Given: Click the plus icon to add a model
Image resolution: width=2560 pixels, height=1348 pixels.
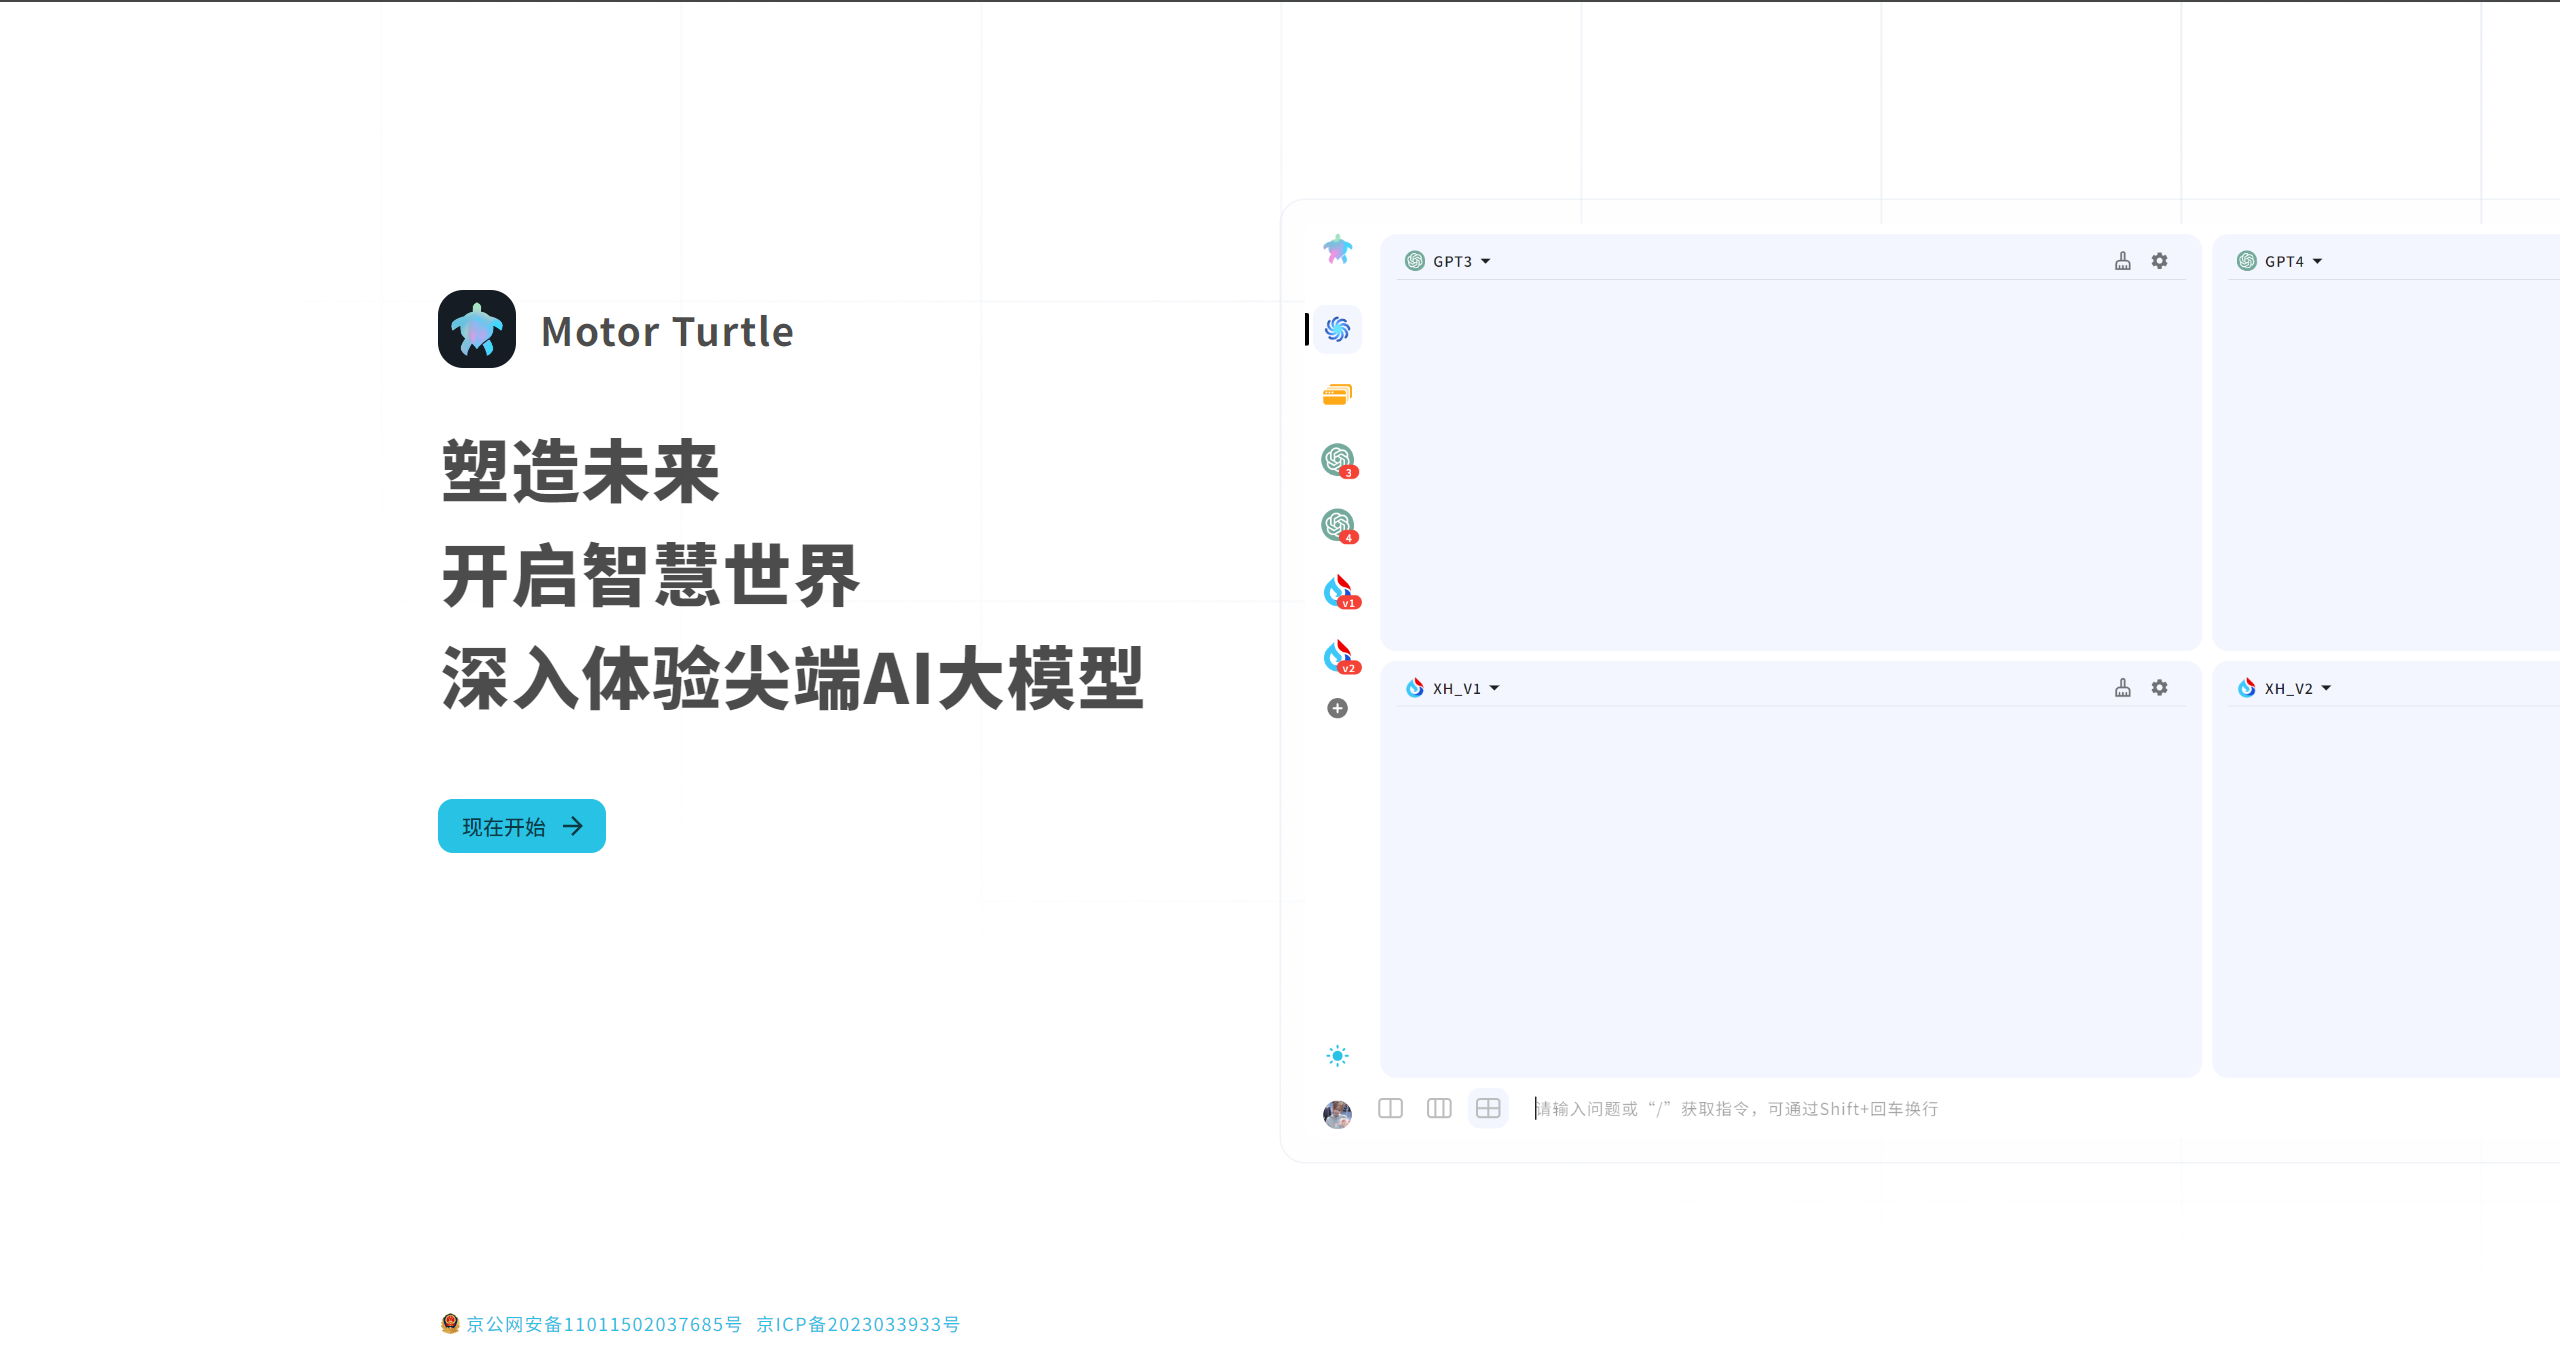Looking at the screenshot, I should [x=1337, y=708].
